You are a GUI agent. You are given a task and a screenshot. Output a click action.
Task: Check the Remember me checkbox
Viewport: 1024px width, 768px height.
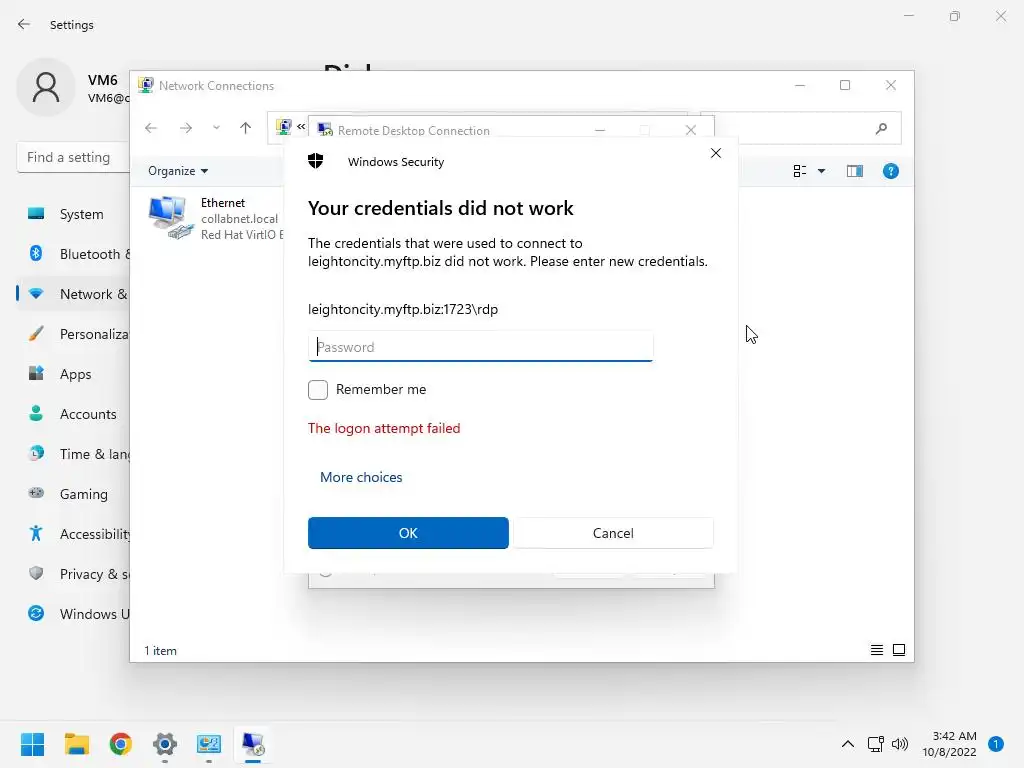[x=318, y=390]
